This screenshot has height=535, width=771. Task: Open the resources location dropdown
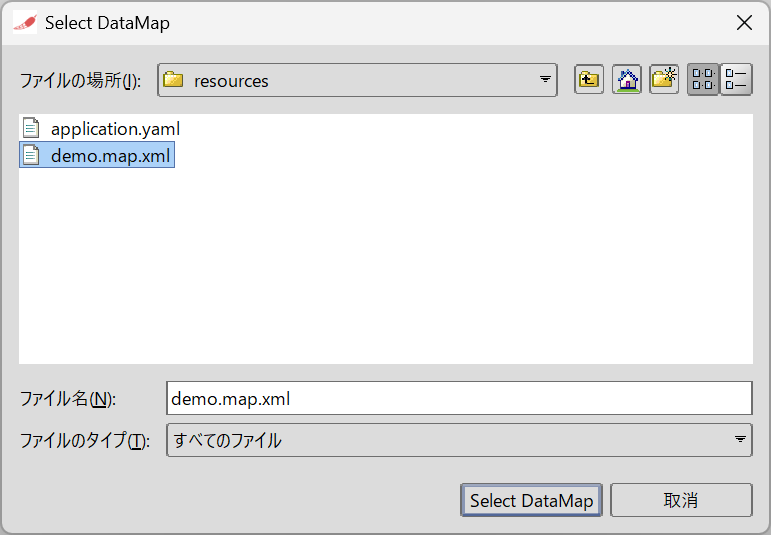357,80
